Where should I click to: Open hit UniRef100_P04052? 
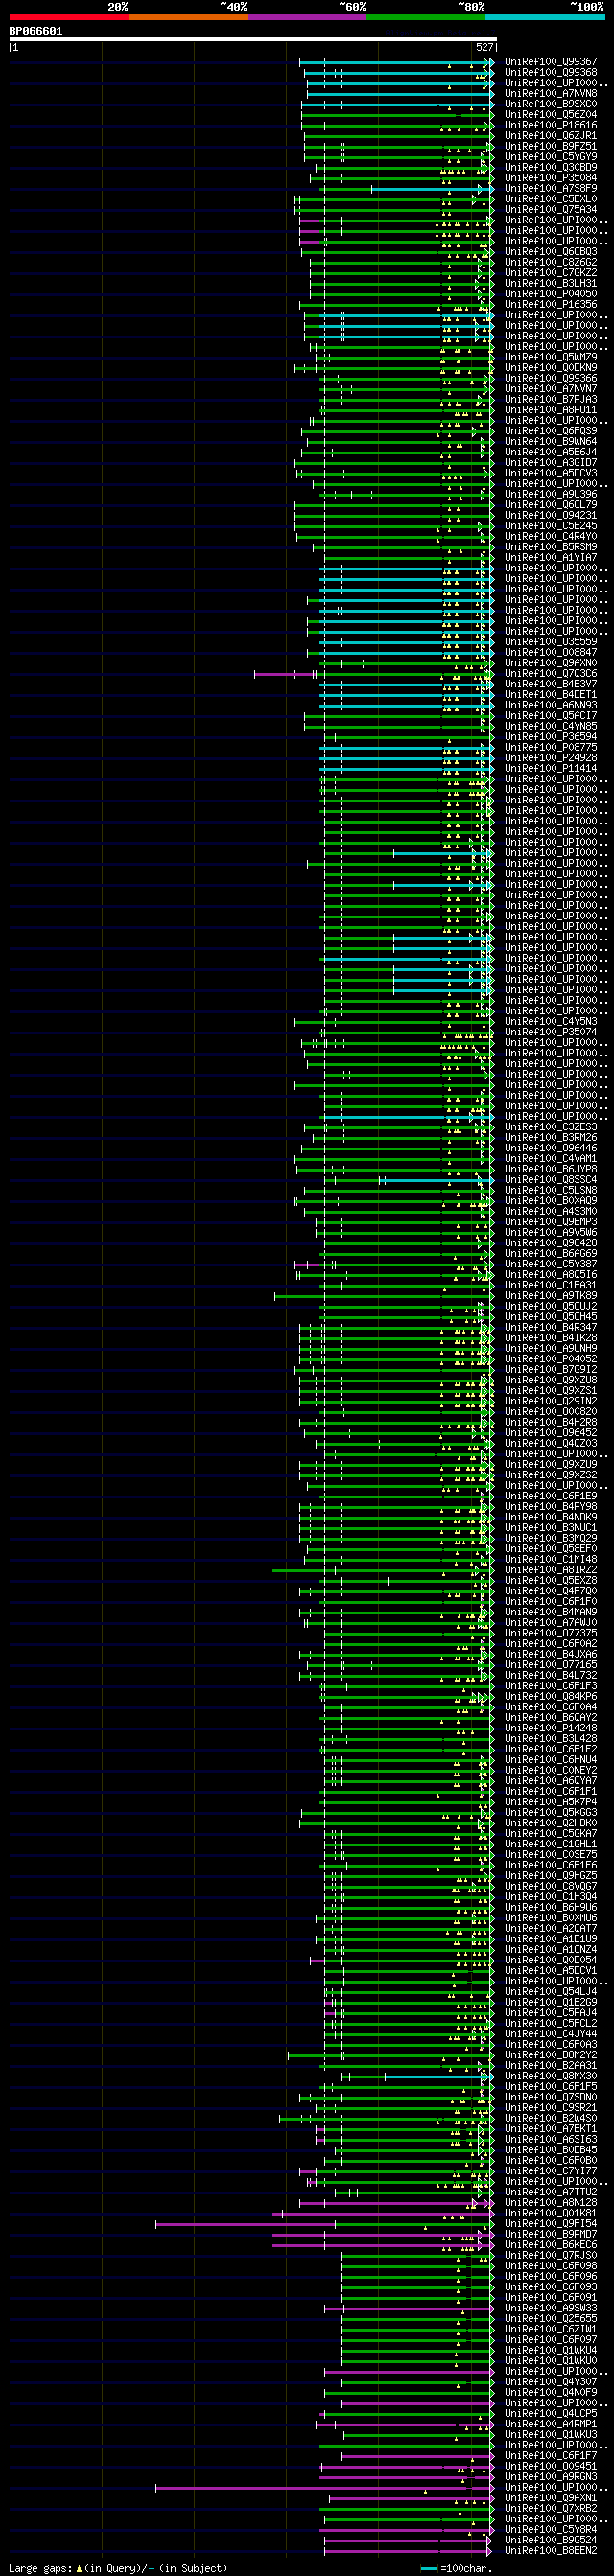(551, 1359)
